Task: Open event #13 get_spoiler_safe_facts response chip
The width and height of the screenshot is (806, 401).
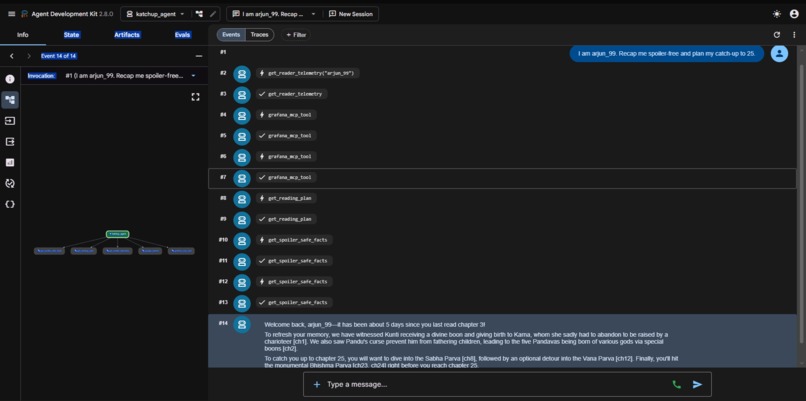Action: point(294,302)
